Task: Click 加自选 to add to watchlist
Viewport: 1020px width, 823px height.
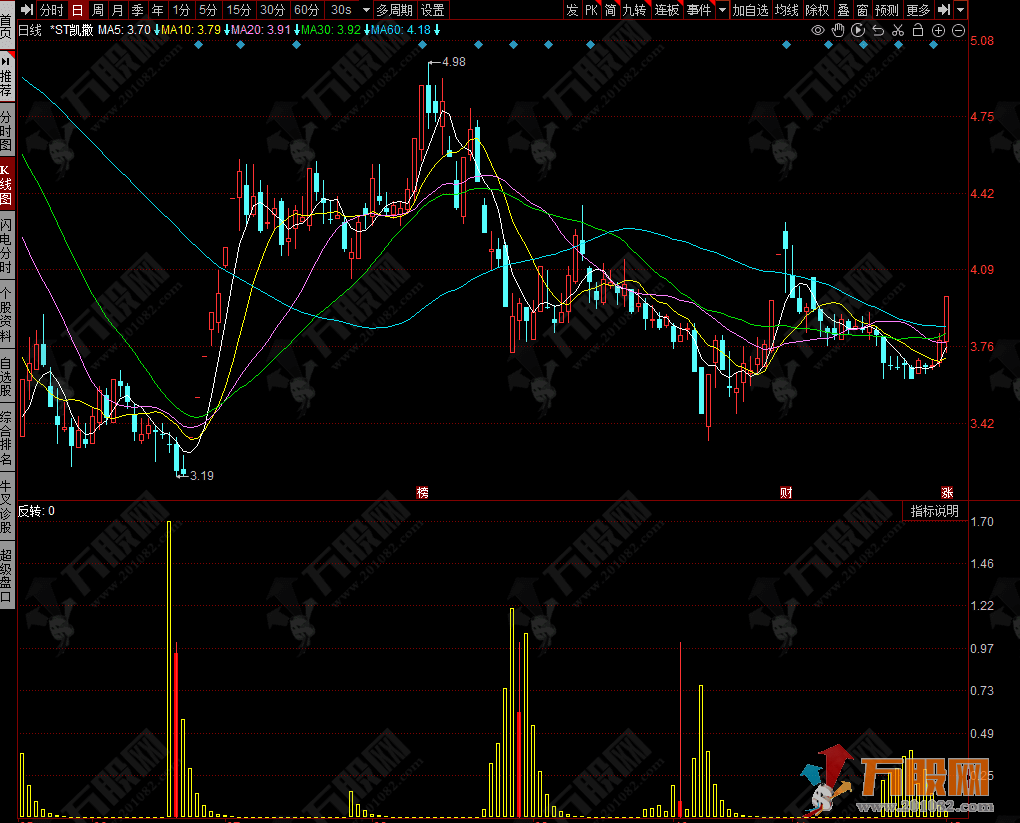Action: (751, 10)
